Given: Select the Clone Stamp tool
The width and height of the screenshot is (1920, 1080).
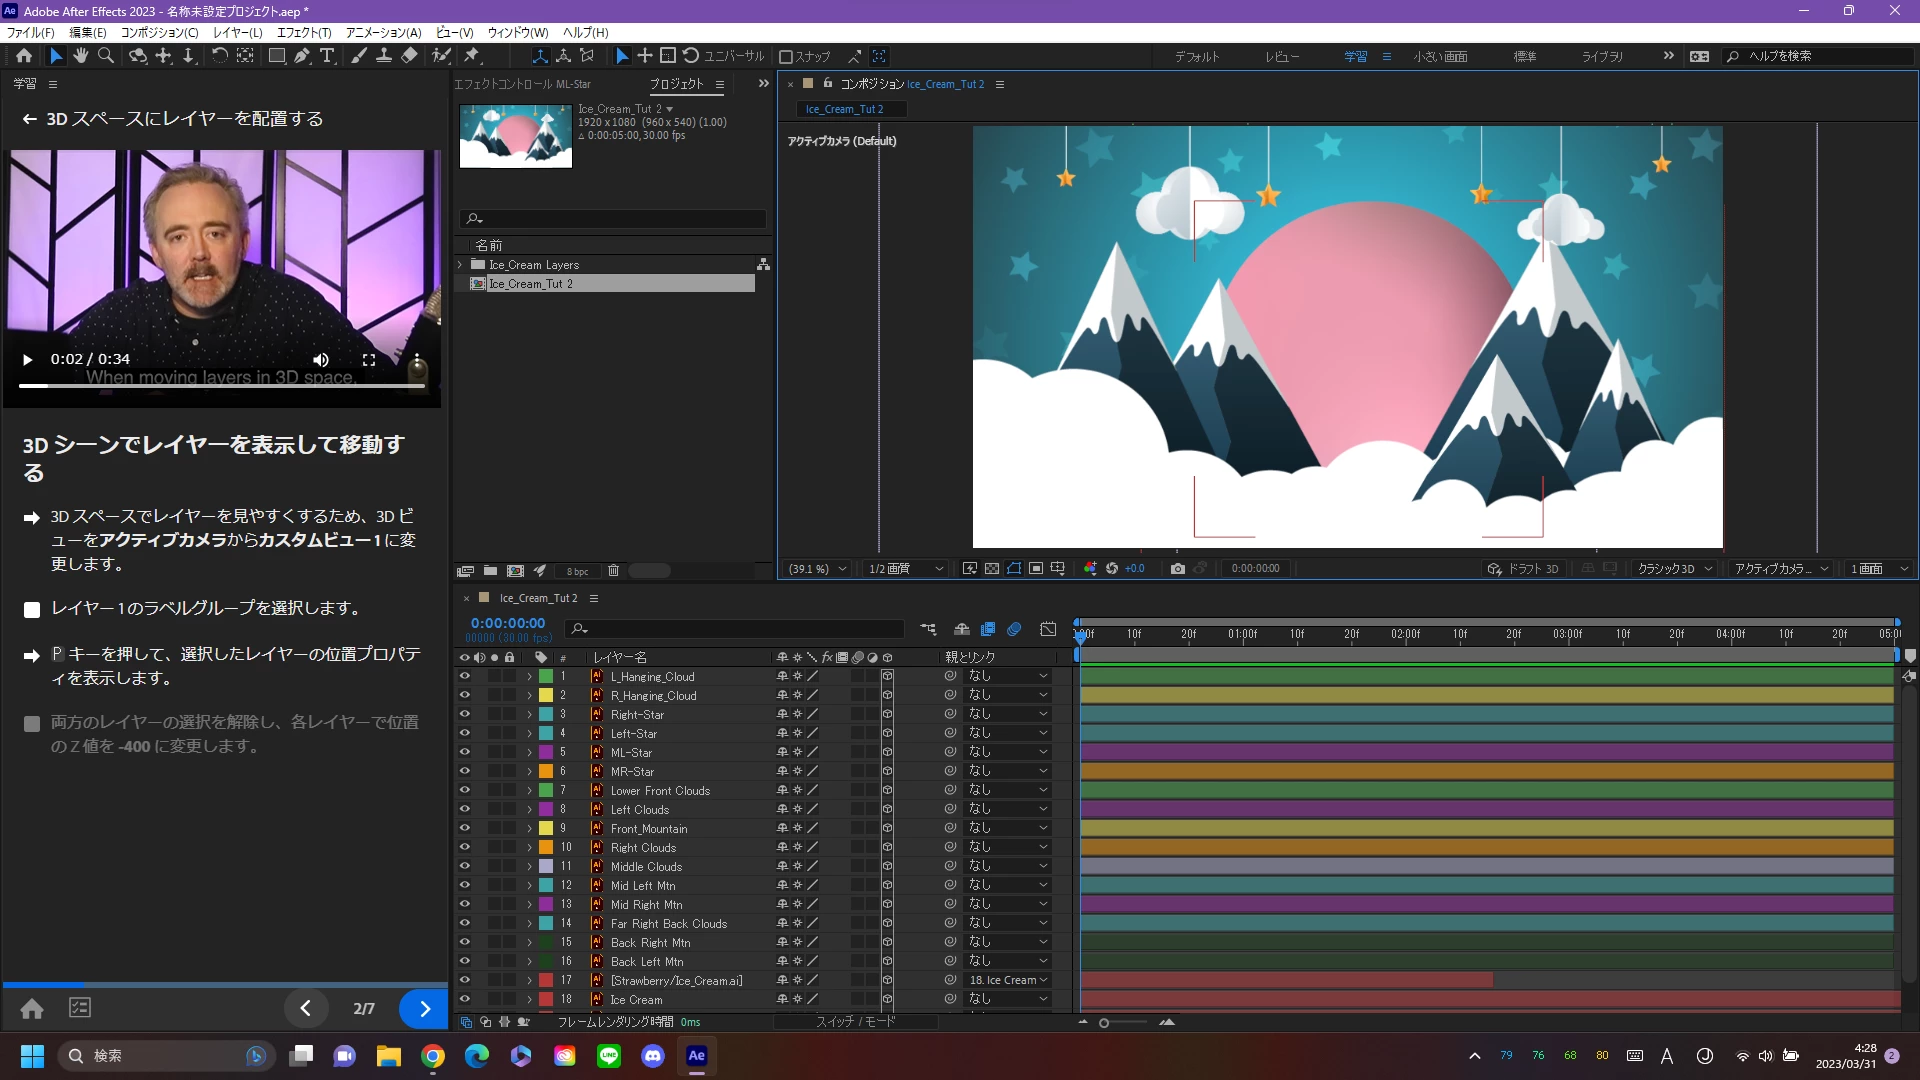Looking at the screenshot, I should (x=383, y=56).
